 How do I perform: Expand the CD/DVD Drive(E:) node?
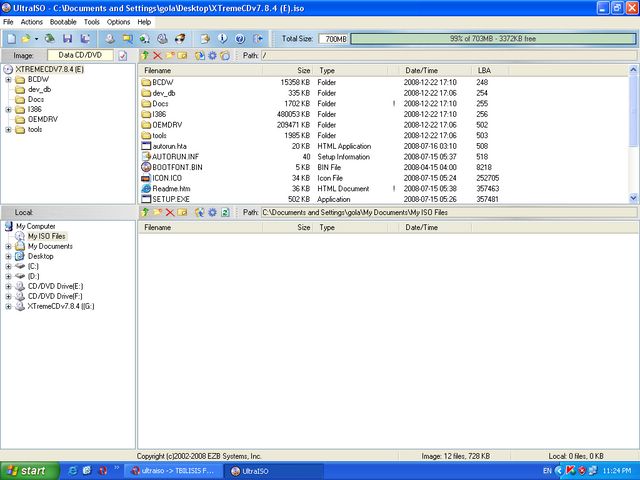pos(8,287)
